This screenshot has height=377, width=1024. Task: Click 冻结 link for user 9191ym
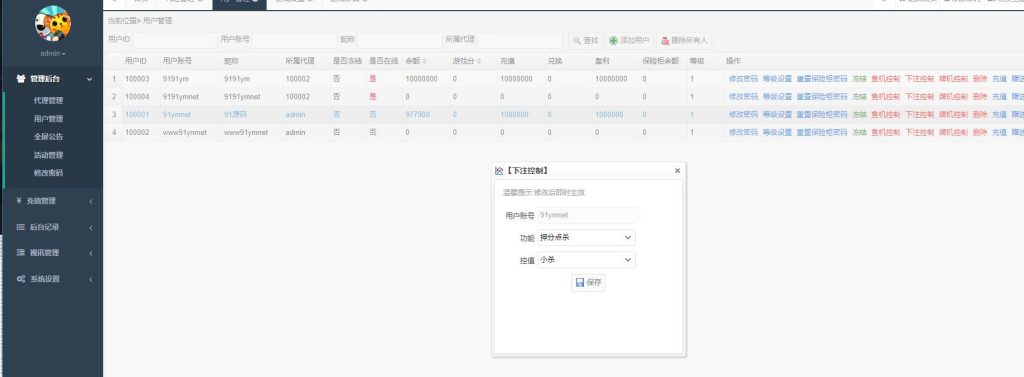click(859, 79)
